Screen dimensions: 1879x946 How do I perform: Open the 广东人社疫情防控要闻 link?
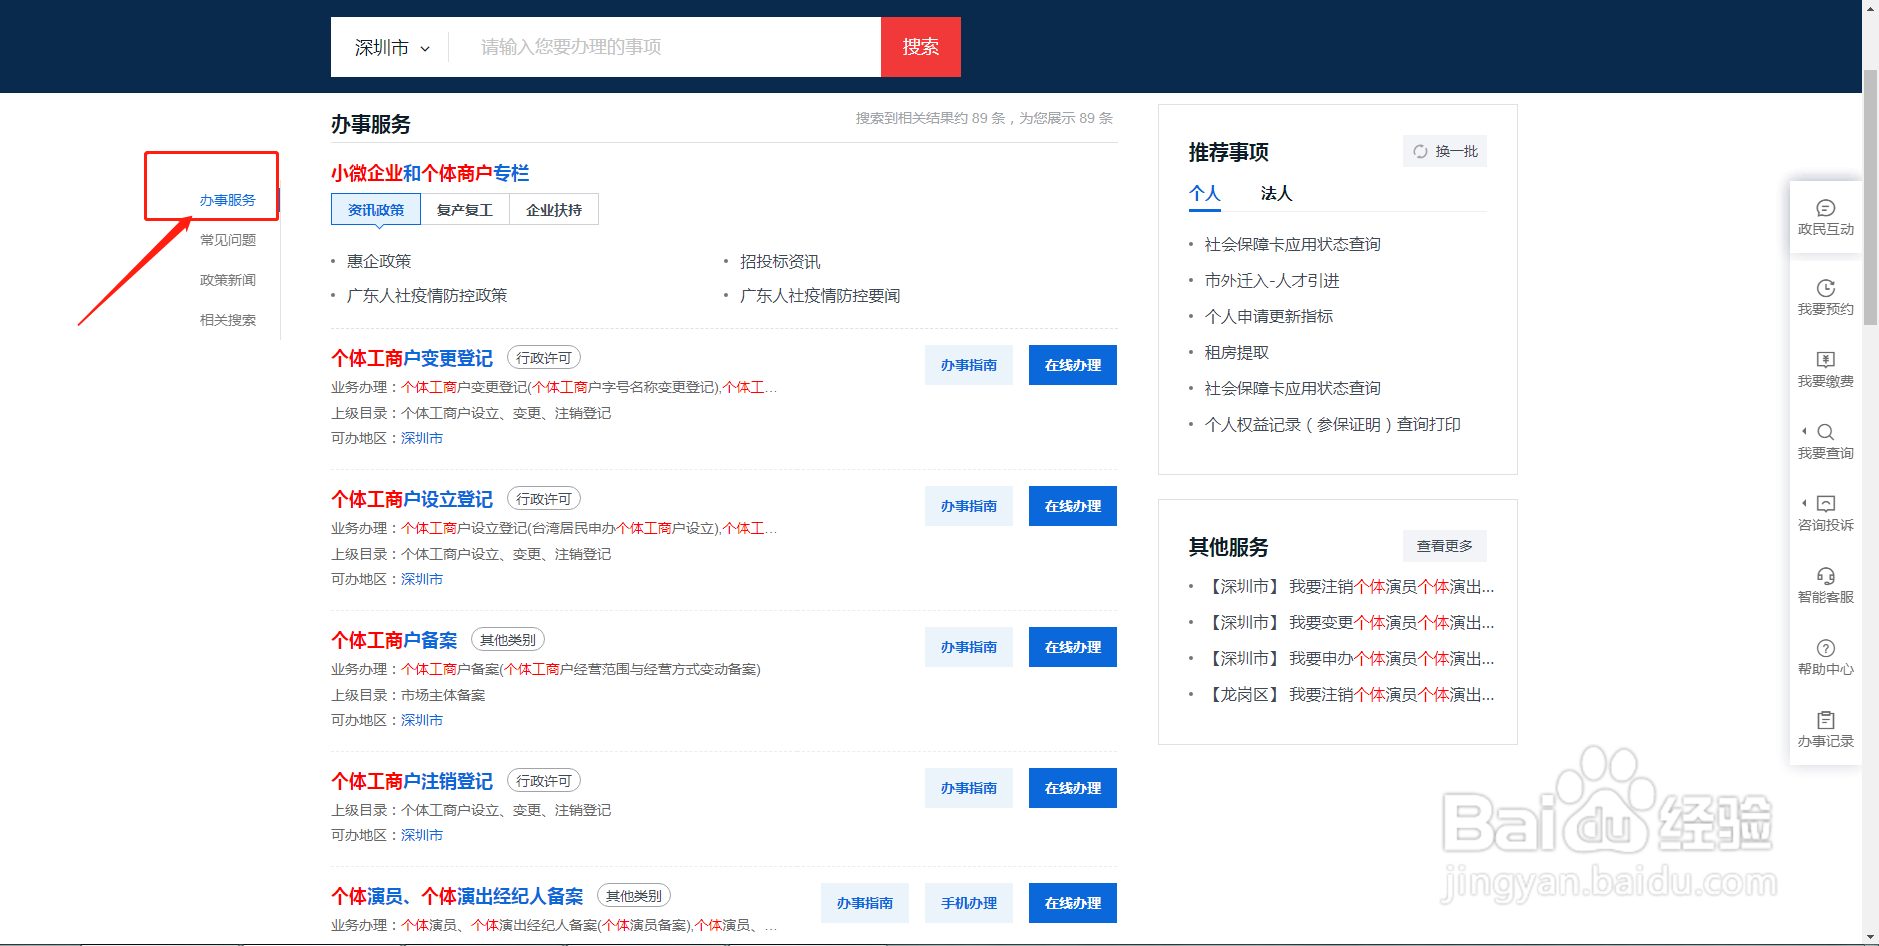point(820,295)
